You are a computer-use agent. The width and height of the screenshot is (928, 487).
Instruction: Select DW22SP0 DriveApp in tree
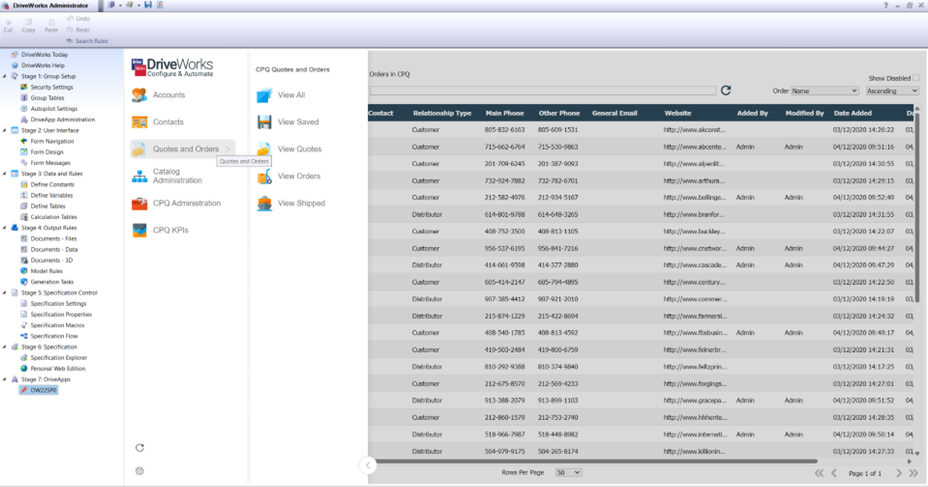(43, 391)
